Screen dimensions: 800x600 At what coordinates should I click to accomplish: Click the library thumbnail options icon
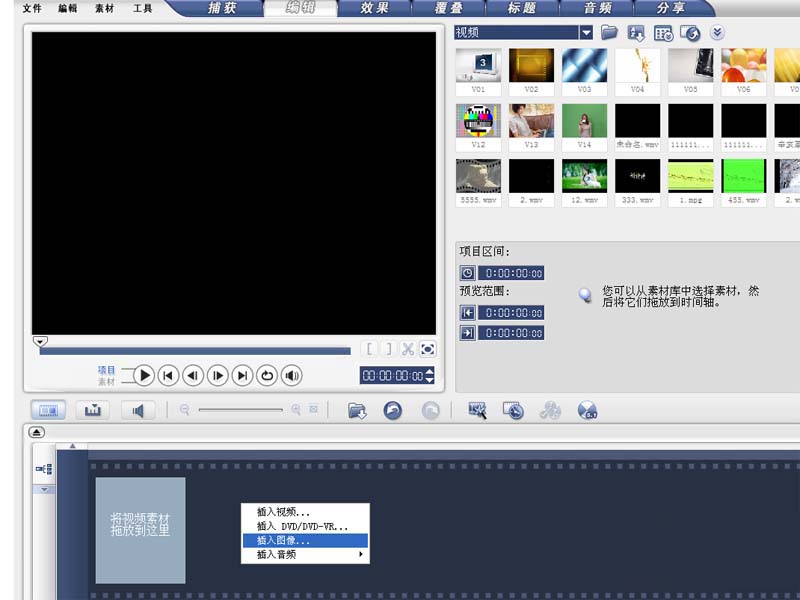(690, 34)
